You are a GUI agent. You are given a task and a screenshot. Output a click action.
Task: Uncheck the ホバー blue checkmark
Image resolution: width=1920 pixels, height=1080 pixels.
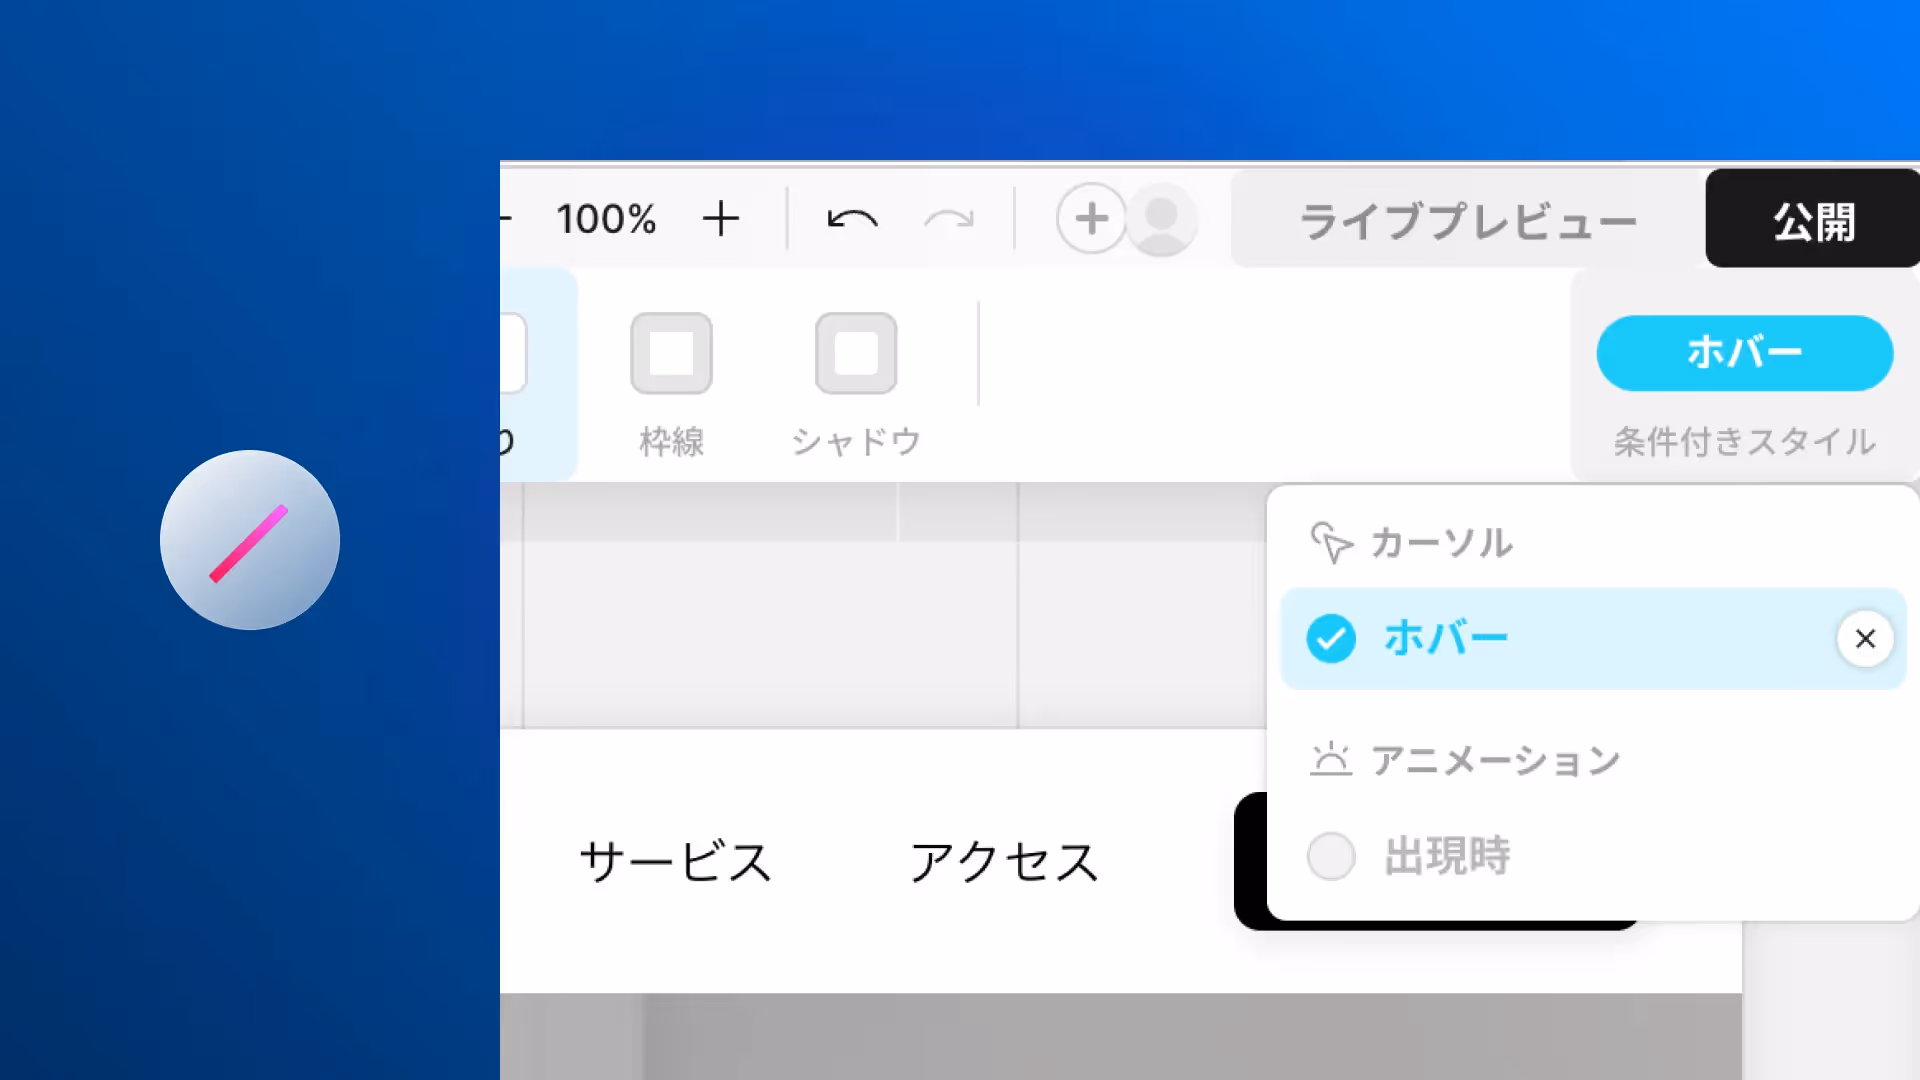(1331, 639)
